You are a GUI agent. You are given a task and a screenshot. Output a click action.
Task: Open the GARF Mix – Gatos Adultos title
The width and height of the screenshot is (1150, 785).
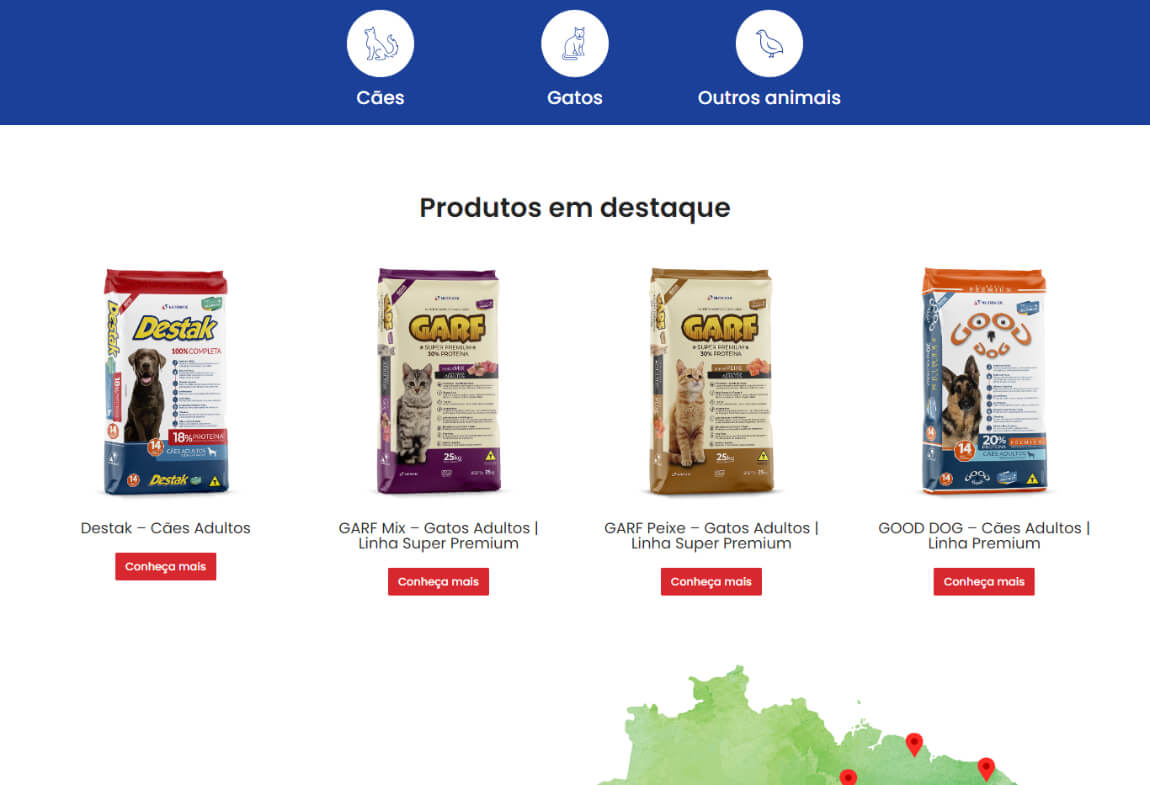pyautogui.click(x=439, y=536)
